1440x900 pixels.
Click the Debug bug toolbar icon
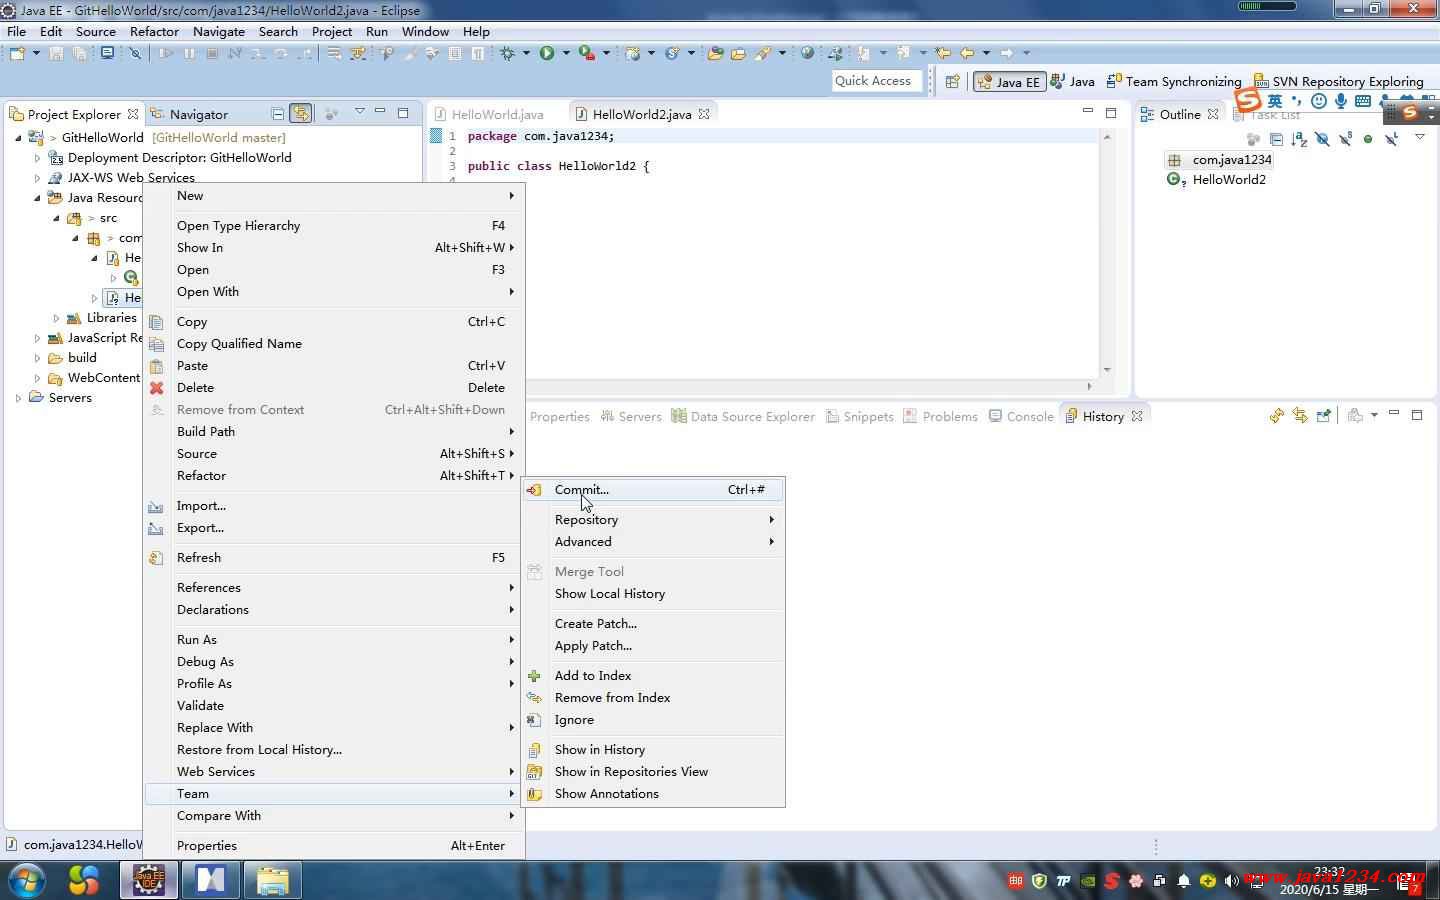click(508, 53)
